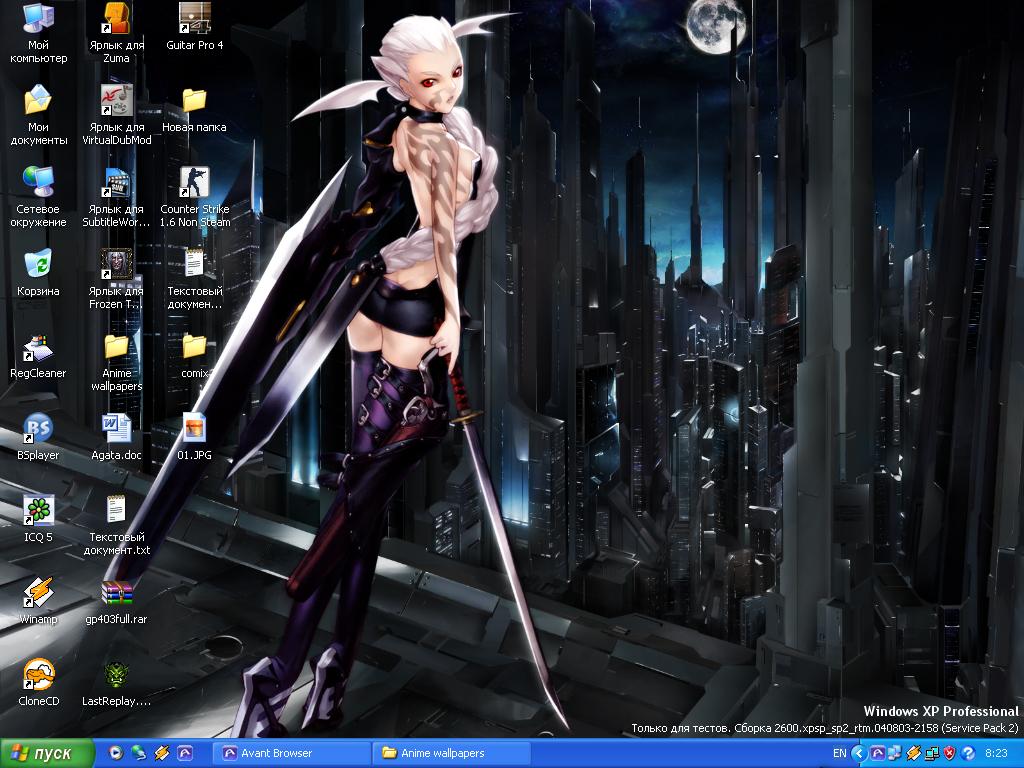Click the globe icon in Quick Launch

(x=138, y=753)
